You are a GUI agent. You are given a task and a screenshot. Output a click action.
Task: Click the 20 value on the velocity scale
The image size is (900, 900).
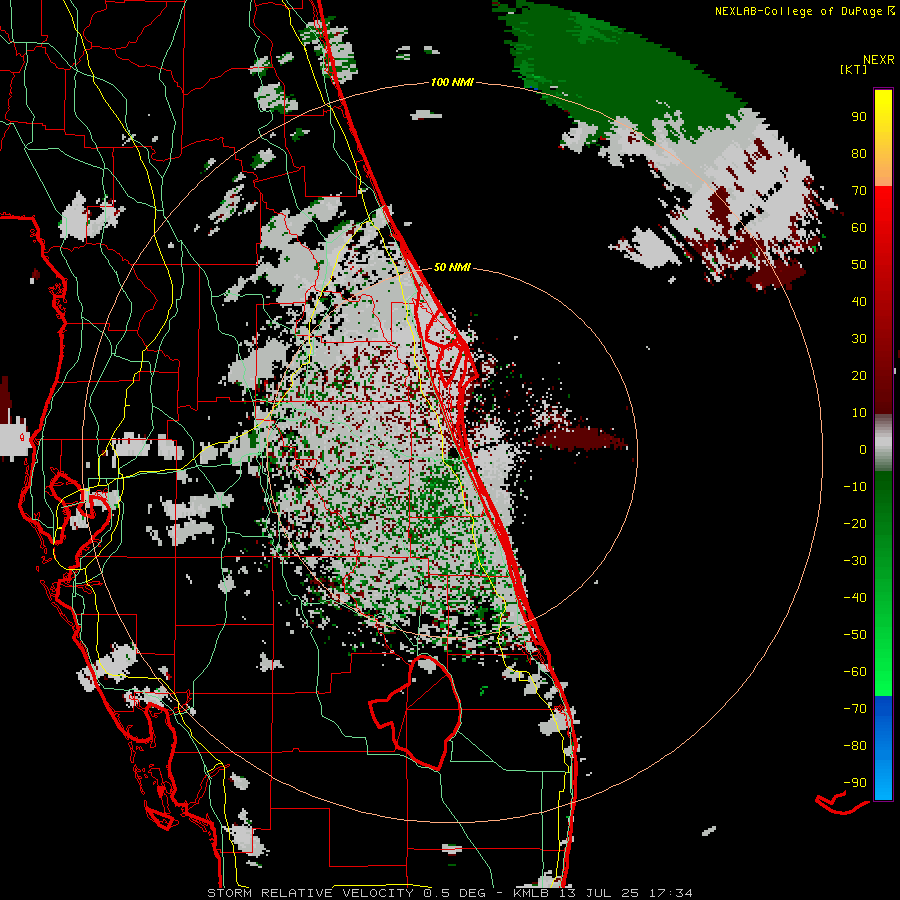click(x=859, y=375)
